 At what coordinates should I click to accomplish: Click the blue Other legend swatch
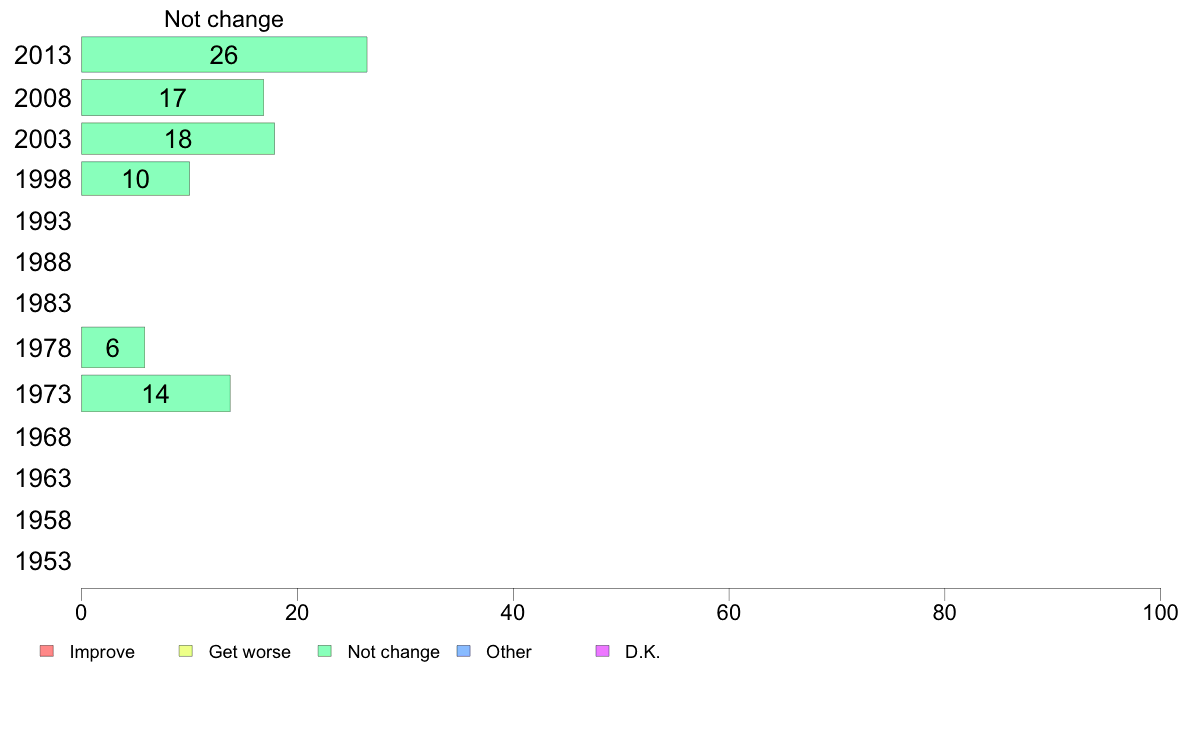(464, 651)
